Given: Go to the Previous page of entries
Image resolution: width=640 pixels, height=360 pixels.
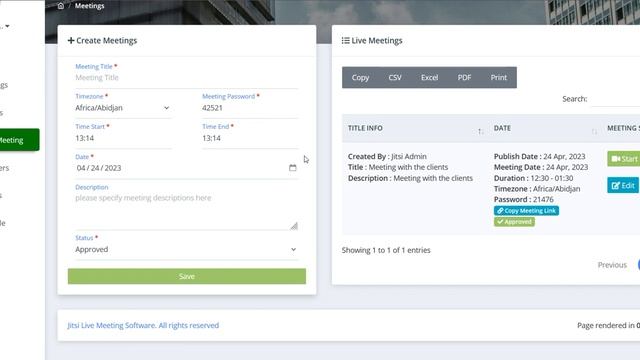Looking at the screenshot, I should point(612,265).
